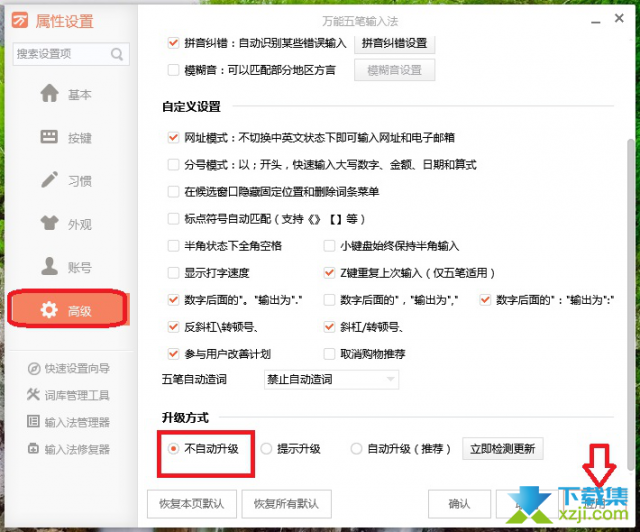The height and width of the screenshot is (532, 640).
Task: Minimize the settings window
Action: pos(596,22)
